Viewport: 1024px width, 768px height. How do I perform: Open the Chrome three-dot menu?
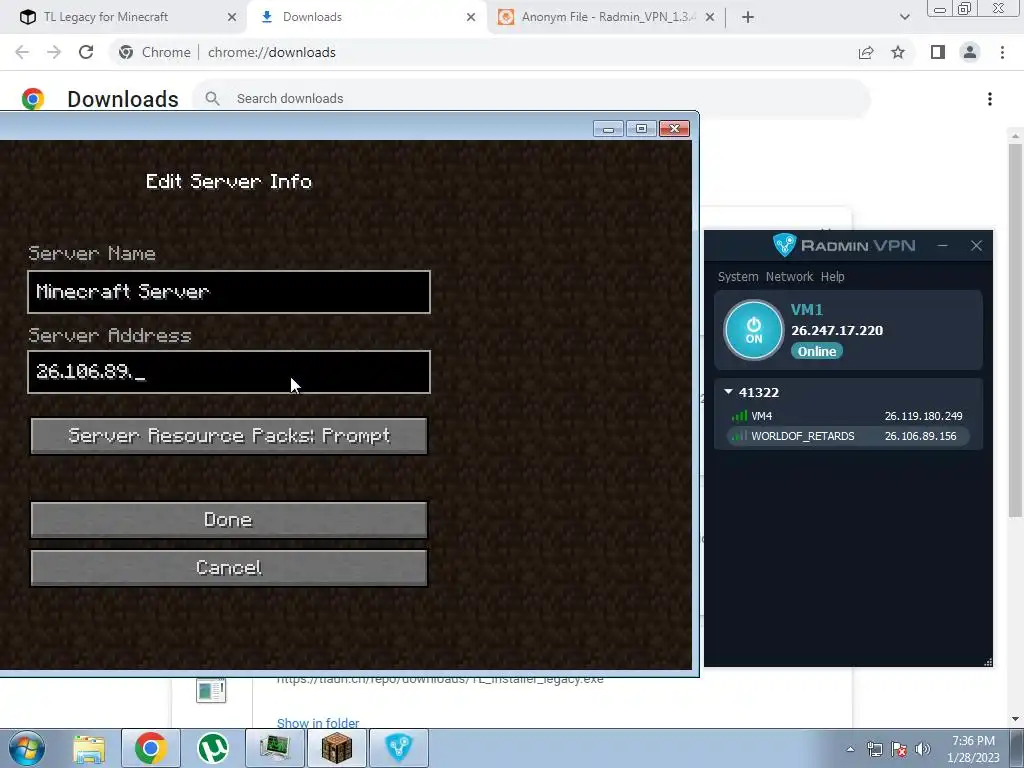pyautogui.click(x=1002, y=52)
